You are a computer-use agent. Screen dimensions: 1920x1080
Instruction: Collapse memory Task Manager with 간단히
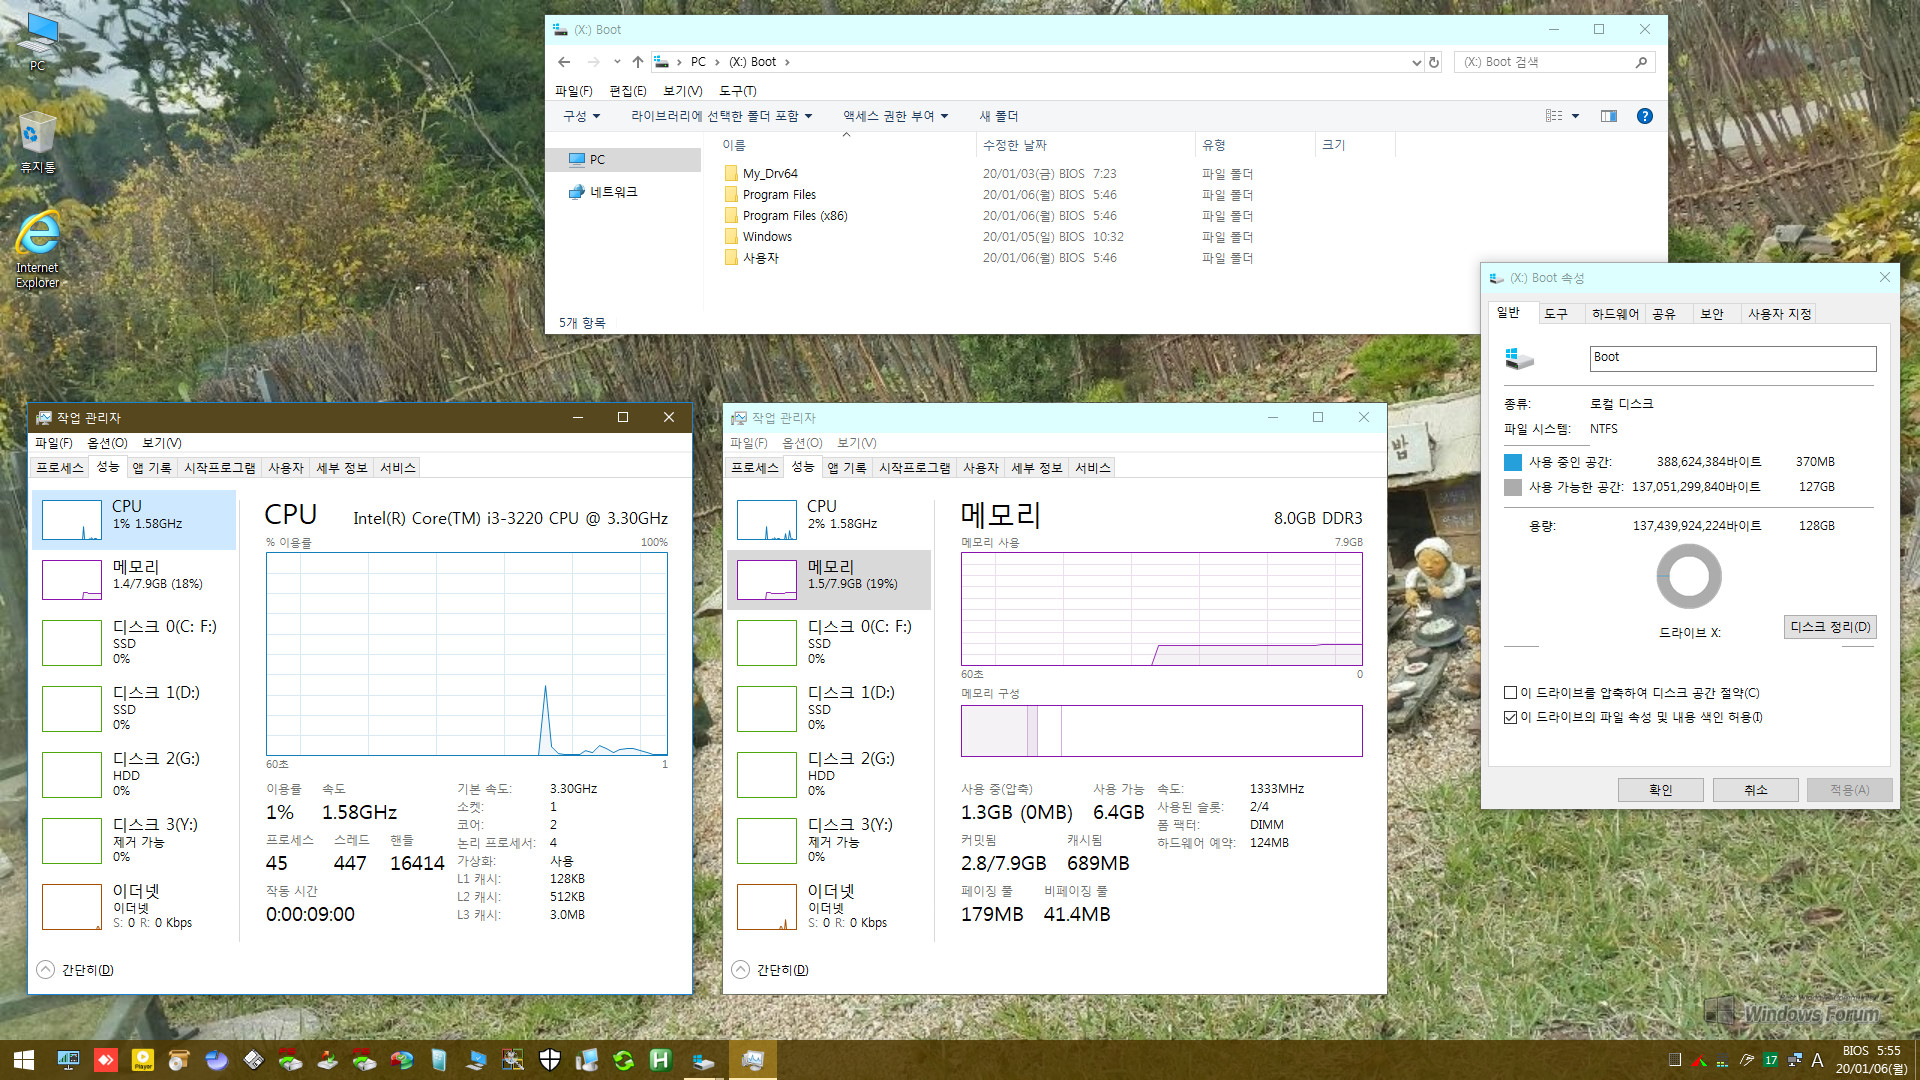(771, 970)
